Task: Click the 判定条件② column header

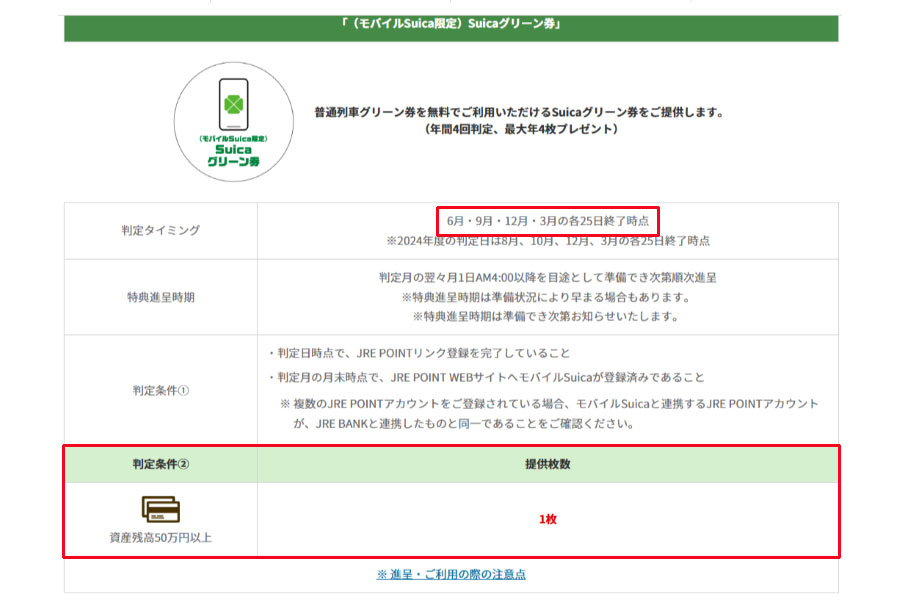Action: (x=160, y=464)
